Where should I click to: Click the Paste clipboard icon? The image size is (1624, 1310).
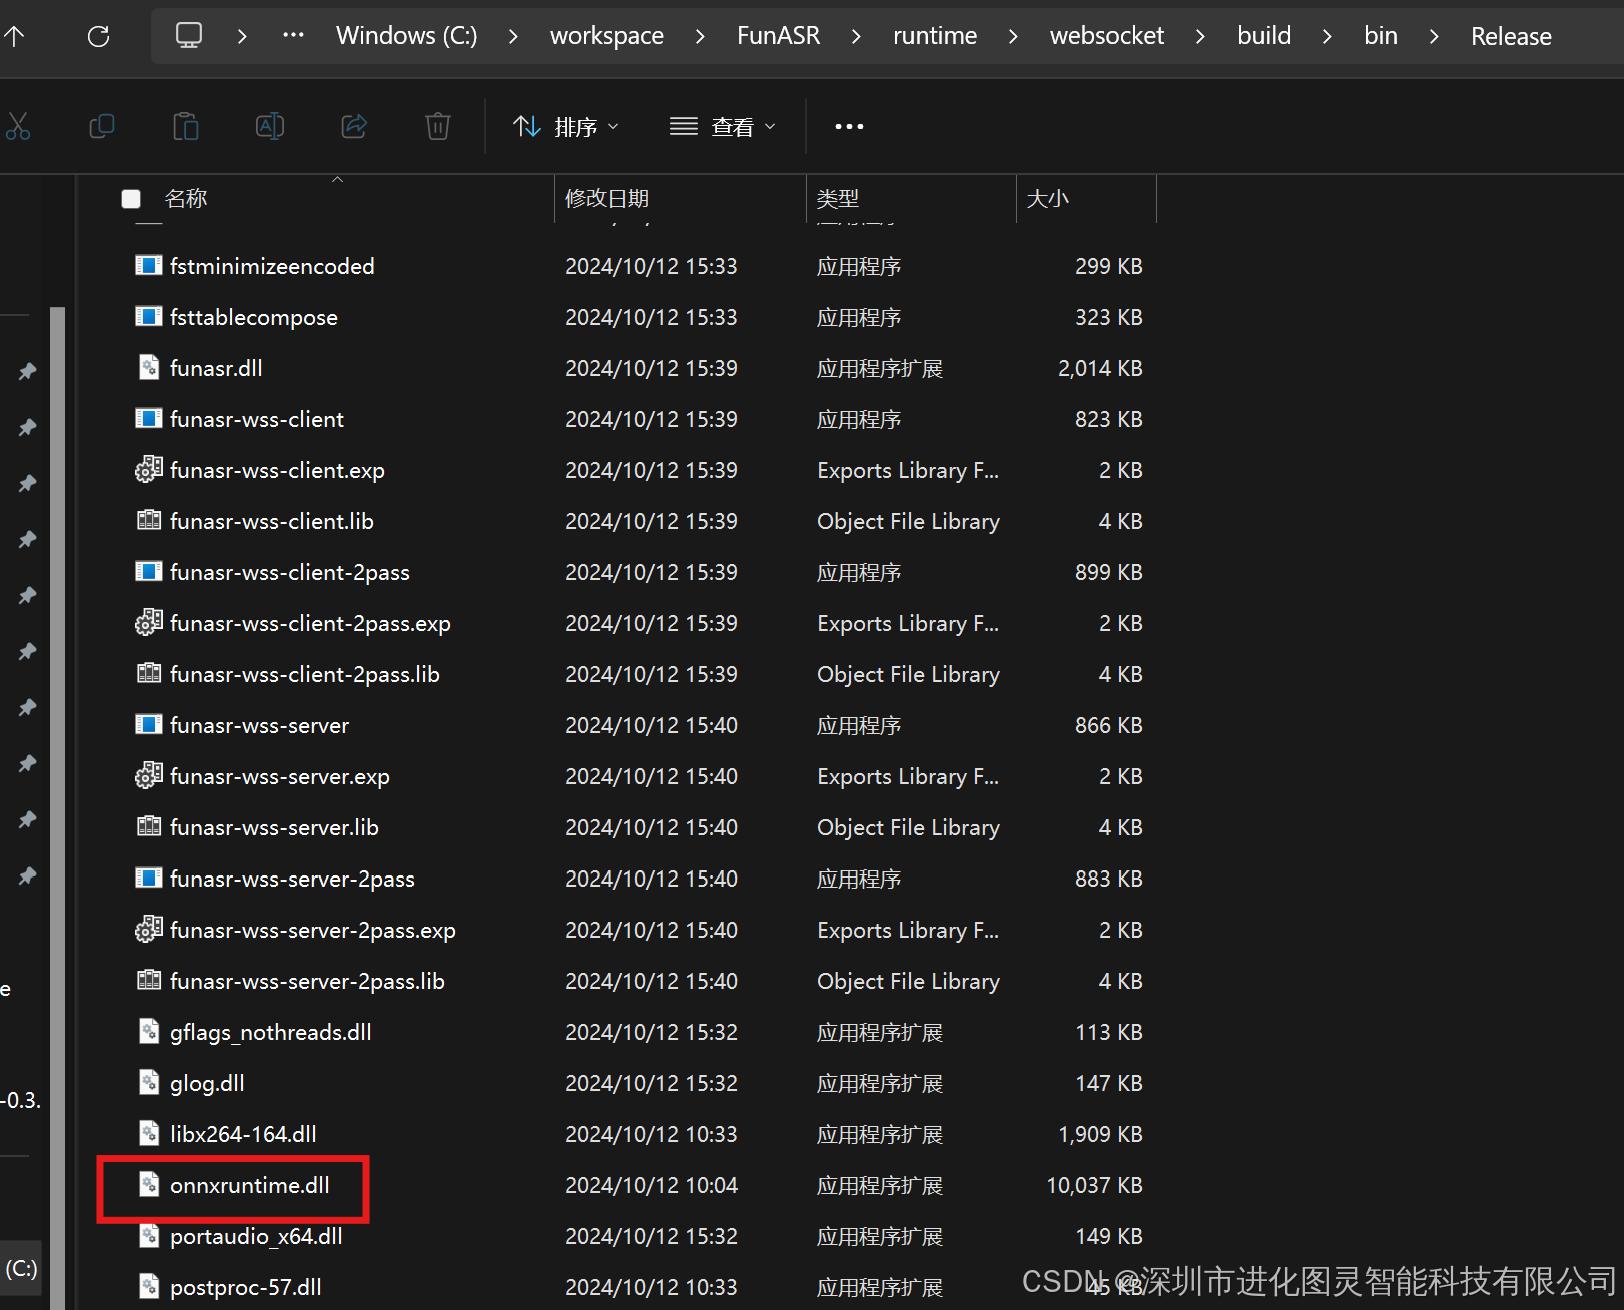pyautogui.click(x=186, y=126)
